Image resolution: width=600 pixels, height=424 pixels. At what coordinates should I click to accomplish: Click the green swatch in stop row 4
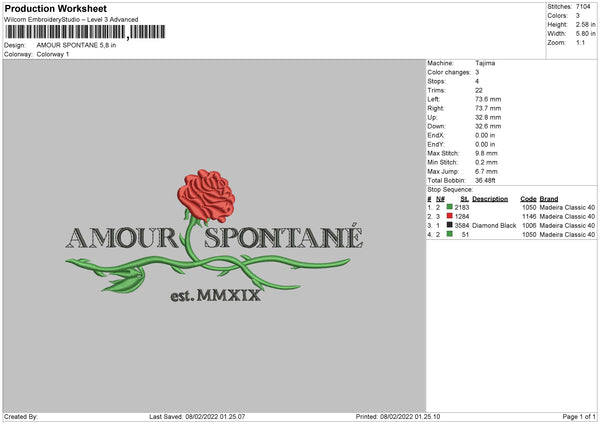(450, 234)
